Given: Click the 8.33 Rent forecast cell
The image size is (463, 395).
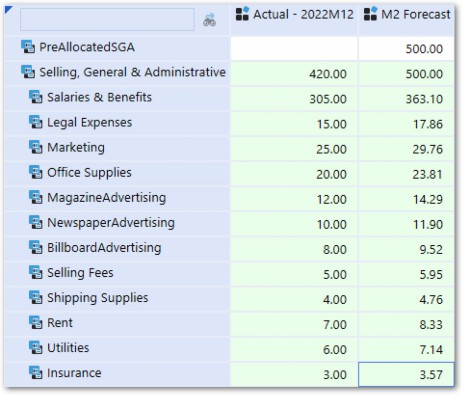Looking at the screenshot, I should [x=406, y=324].
